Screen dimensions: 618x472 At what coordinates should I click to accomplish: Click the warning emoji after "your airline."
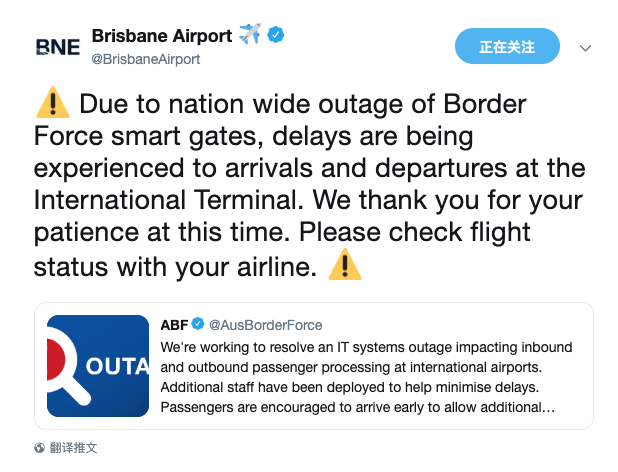coord(345,268)
